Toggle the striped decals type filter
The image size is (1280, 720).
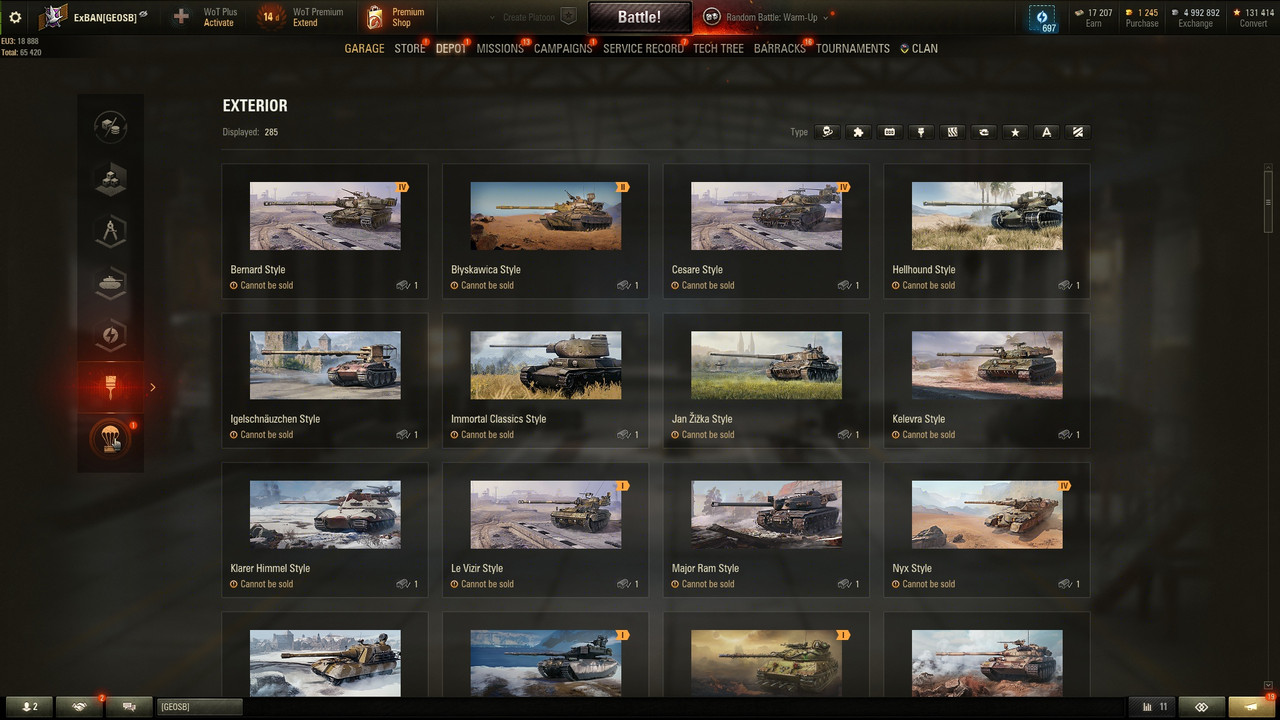[x=1078, y=132]
